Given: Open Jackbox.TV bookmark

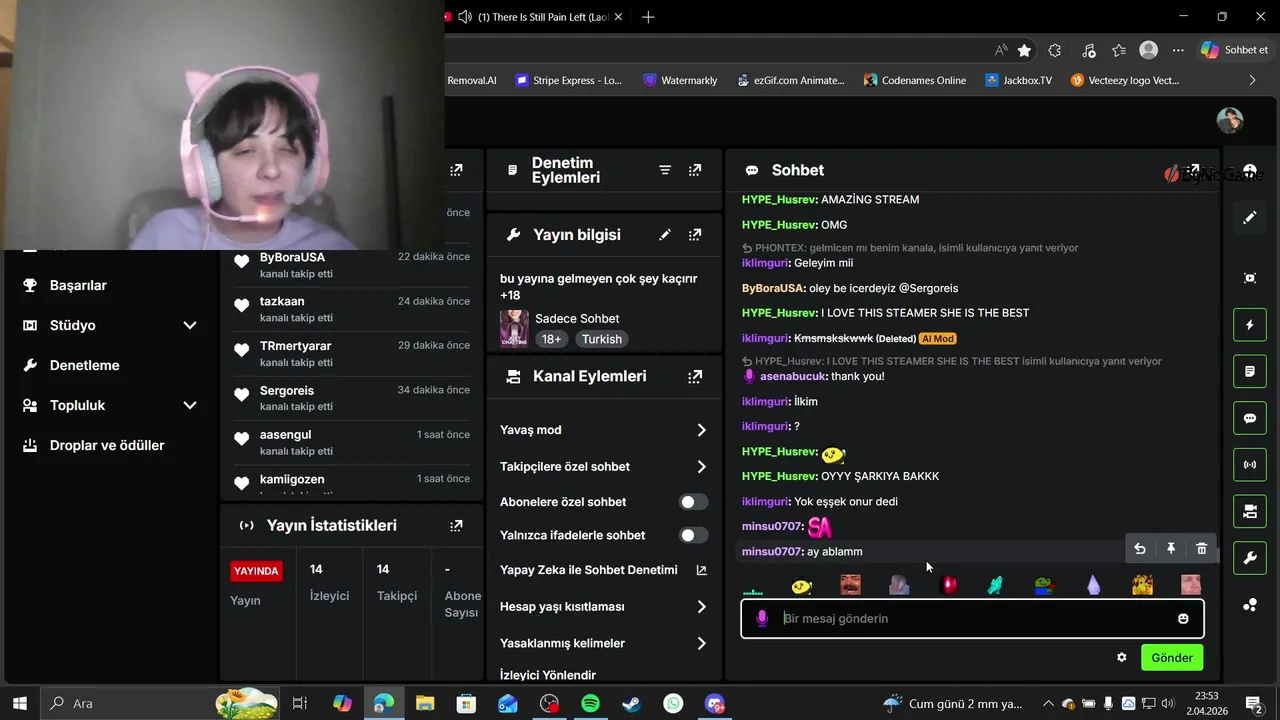Looking at the screenshot, I should pos(1018,80).
